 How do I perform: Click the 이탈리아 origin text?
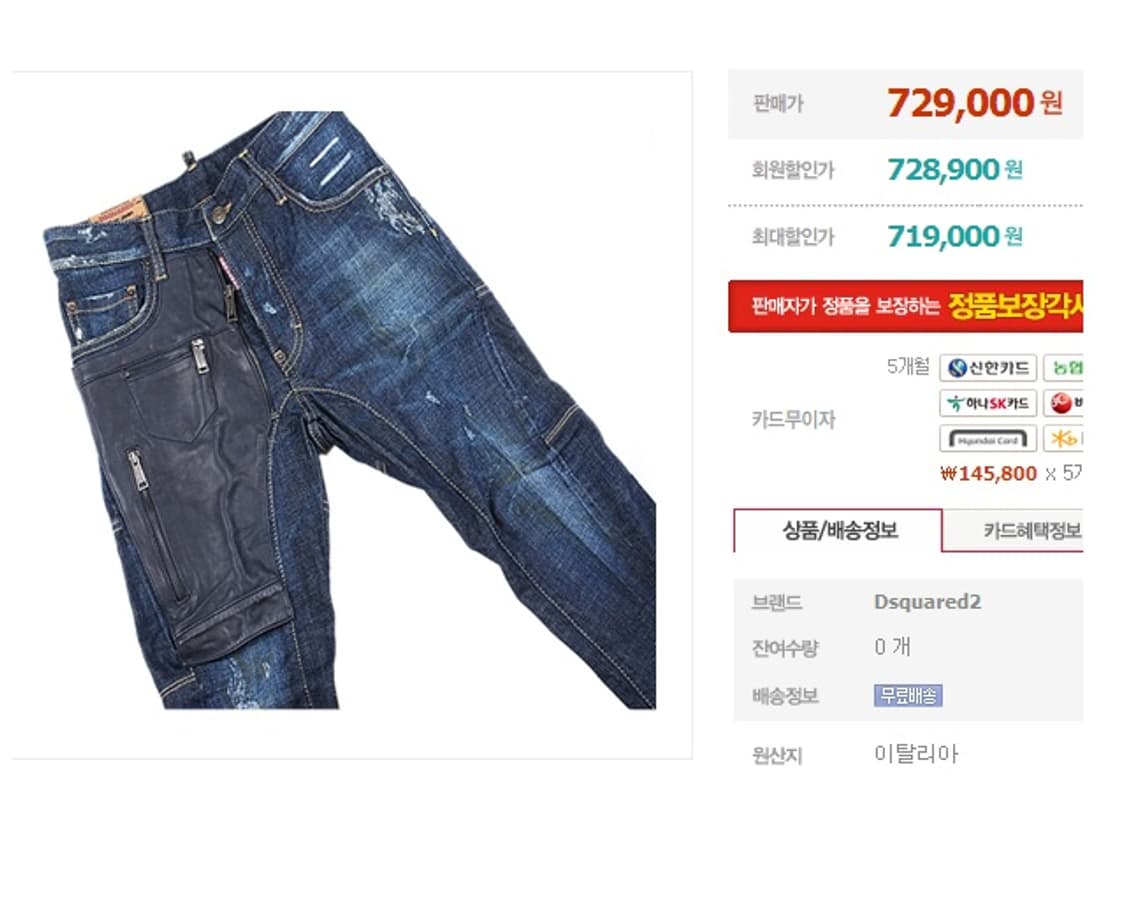pyautogui.click(x=916, y=754)
